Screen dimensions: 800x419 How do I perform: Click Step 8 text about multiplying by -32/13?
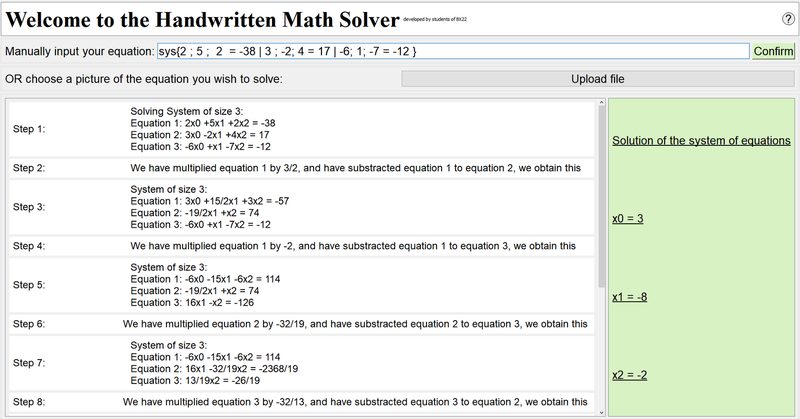point(355,402)
